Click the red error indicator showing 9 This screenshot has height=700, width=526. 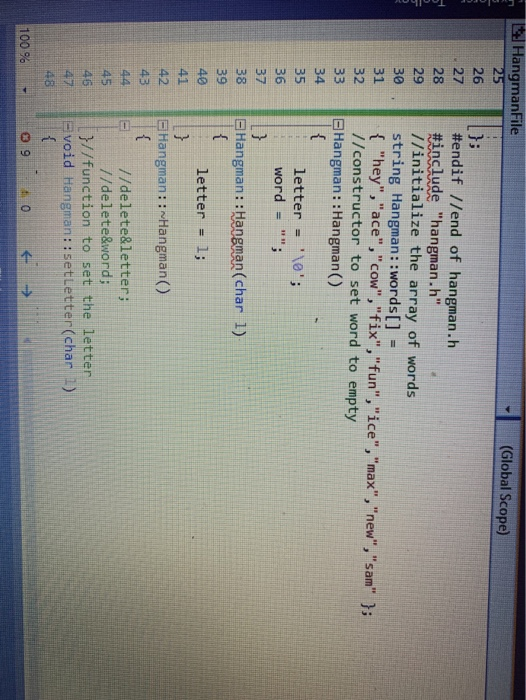tap(25, 146)
